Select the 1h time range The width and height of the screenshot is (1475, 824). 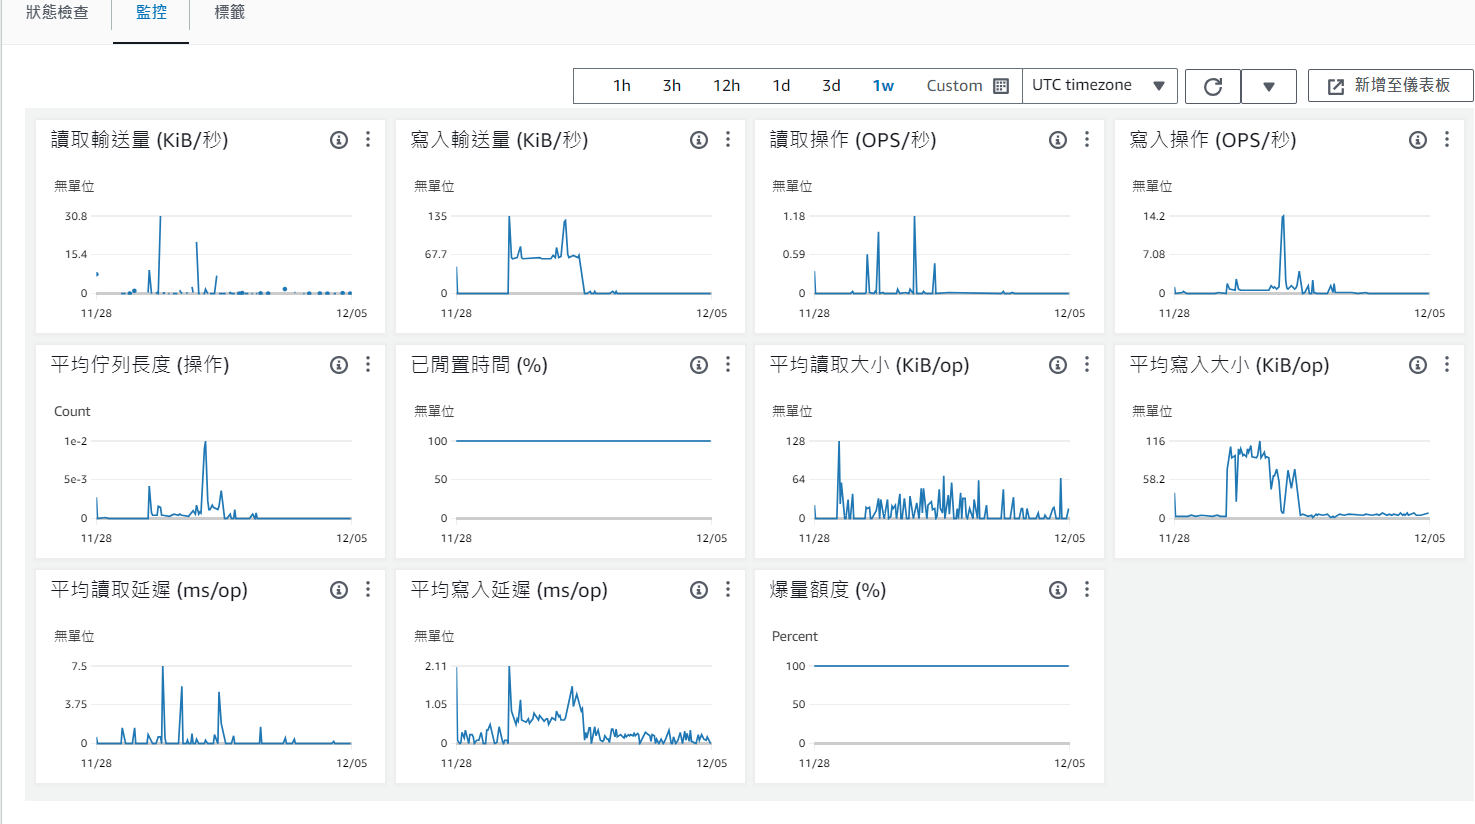(622, 86)
